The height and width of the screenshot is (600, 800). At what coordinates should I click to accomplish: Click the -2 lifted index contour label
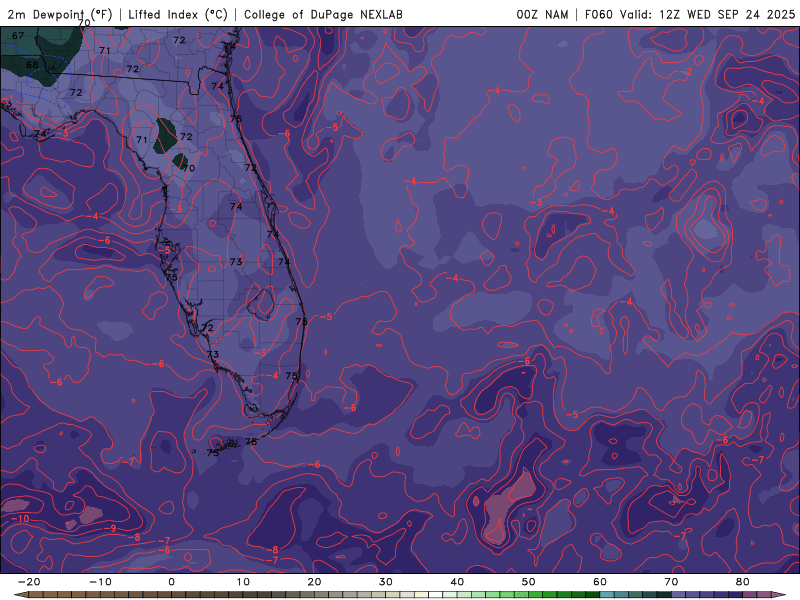[x=687, y=72]
